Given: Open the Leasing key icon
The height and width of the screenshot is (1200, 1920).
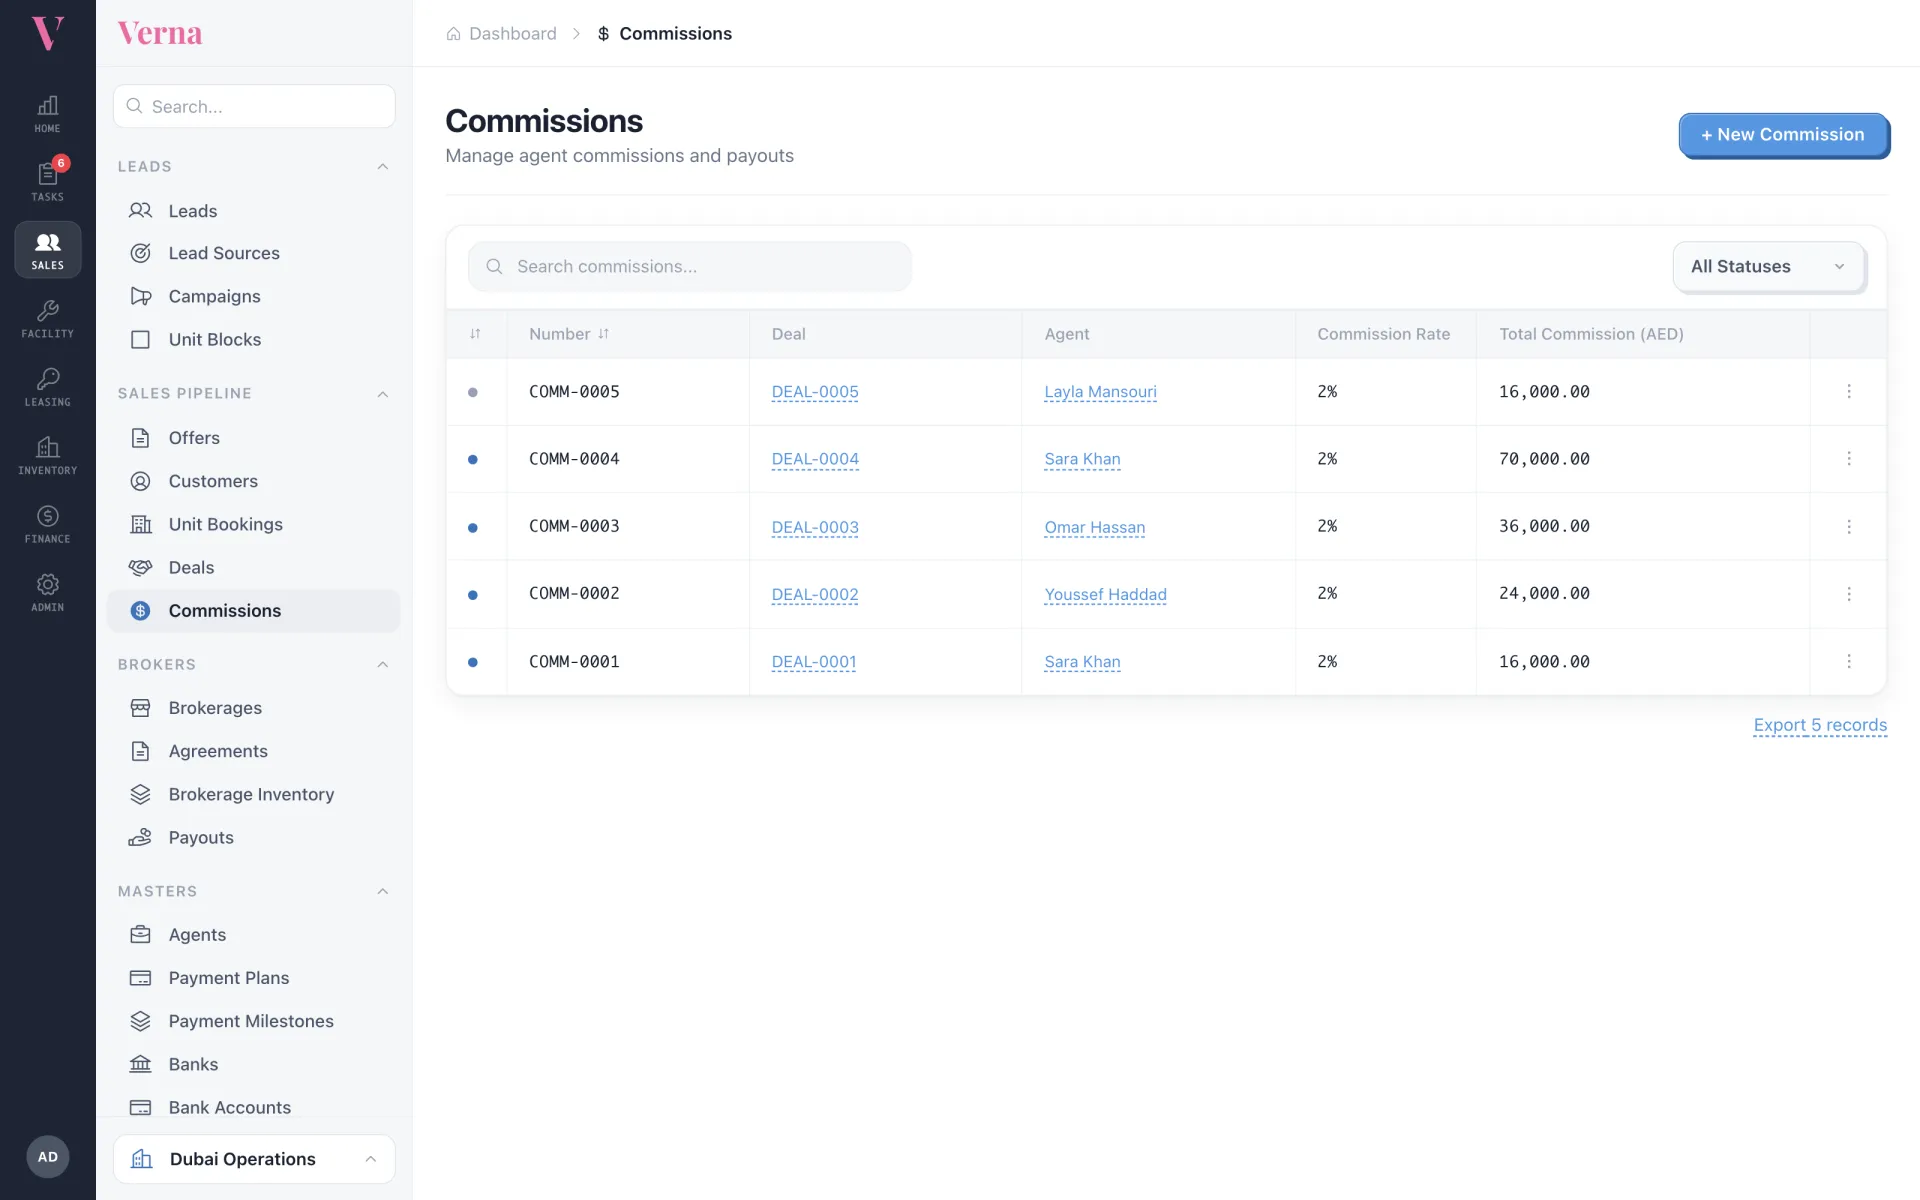Looking at the screenshot, I should tap(47, 387).
